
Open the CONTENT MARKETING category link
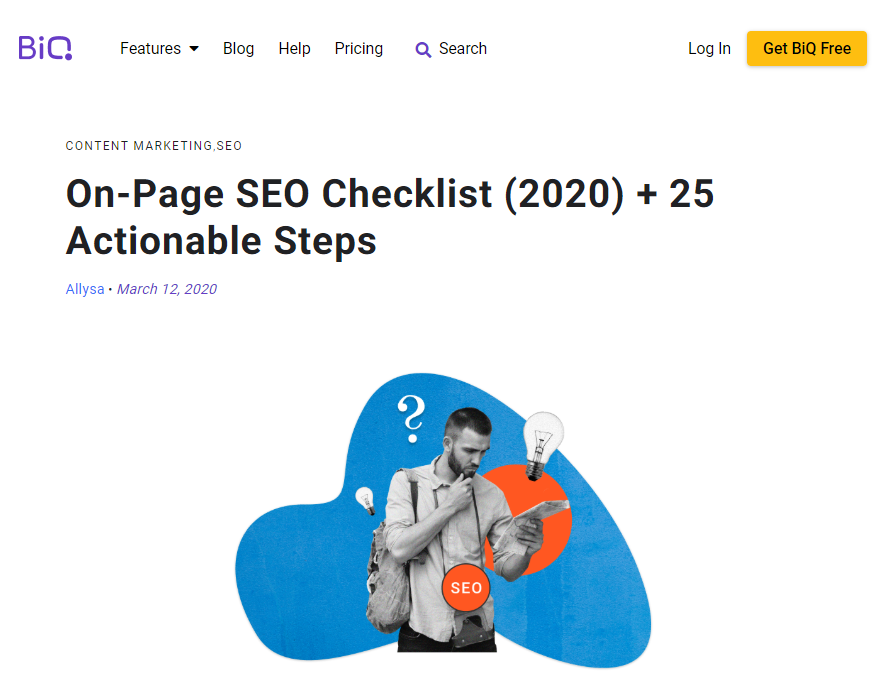click(x=139, y=146)
